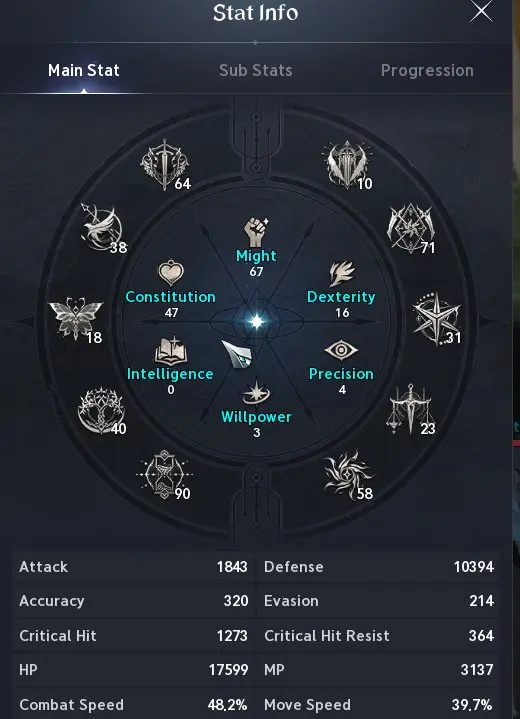Click the Intelligence book icon
This screenshot has width=520, height=719.
[x=171, y=350]
